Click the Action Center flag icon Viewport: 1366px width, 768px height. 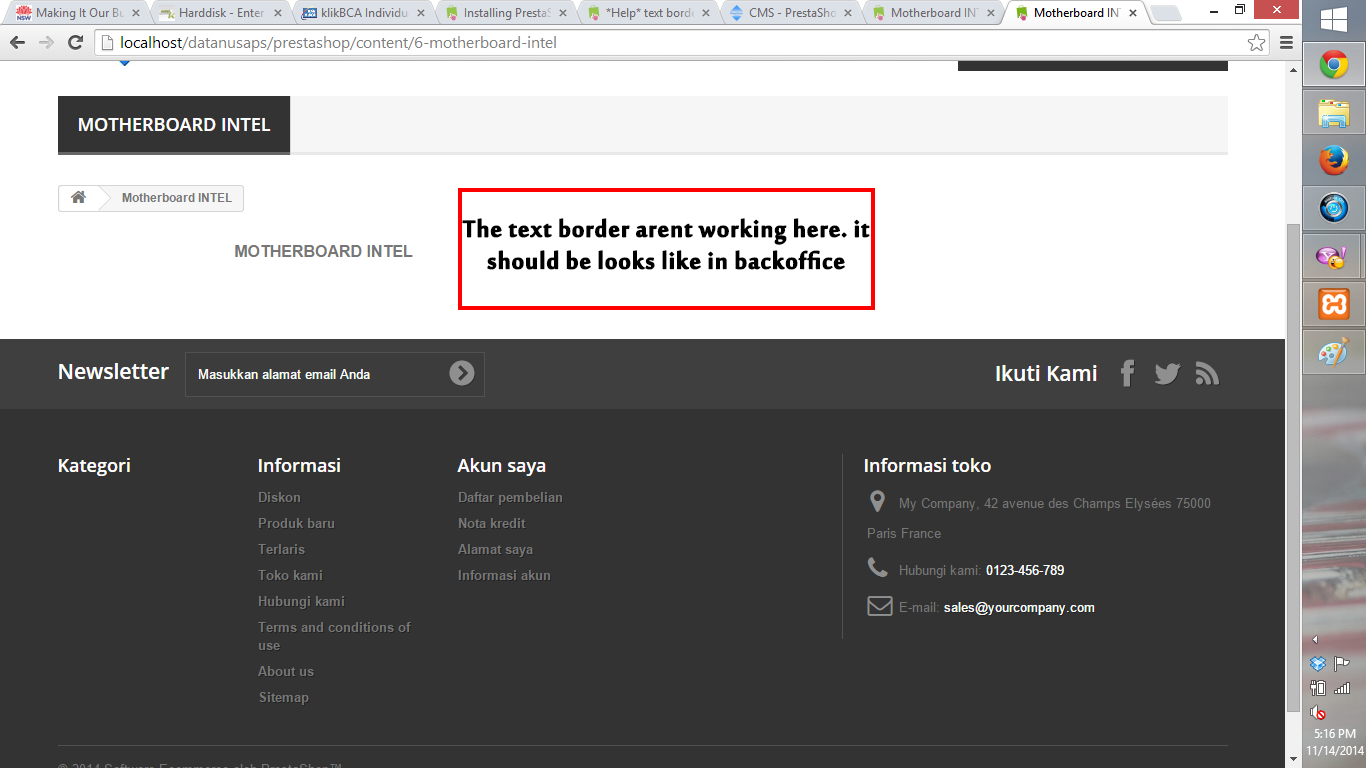[x=1342, y=664]
